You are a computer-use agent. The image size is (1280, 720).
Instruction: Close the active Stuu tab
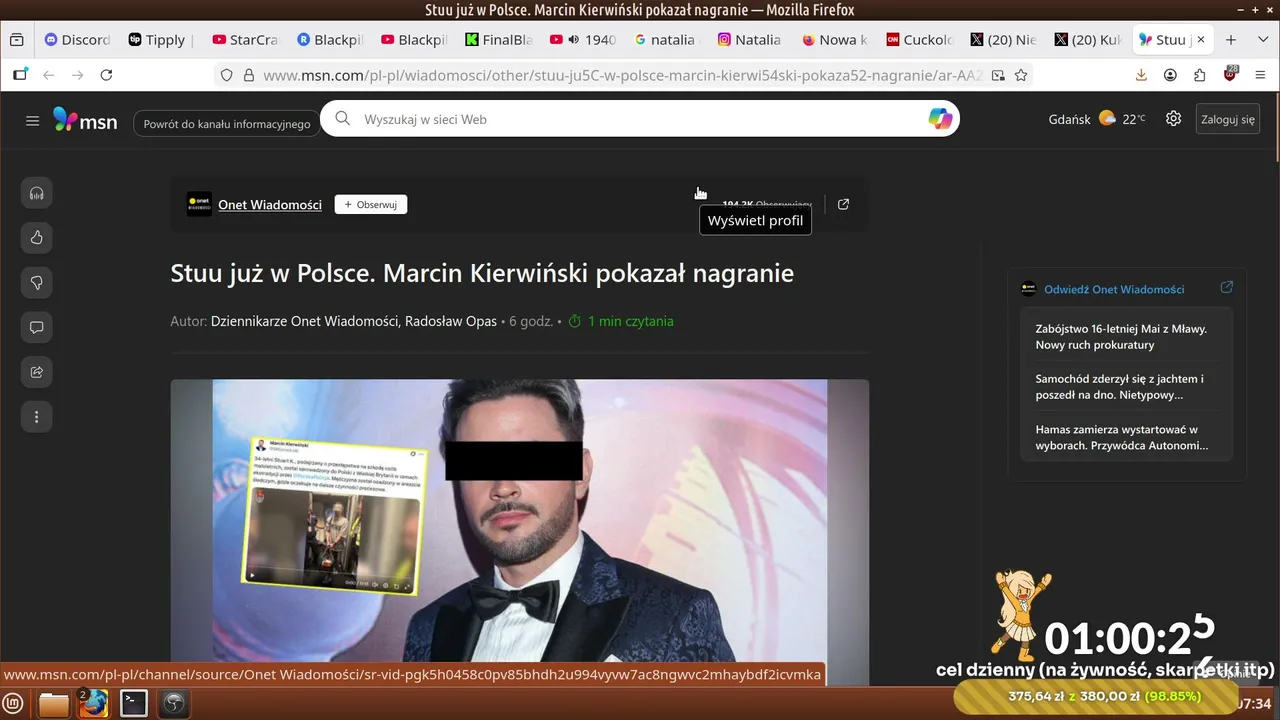(1201, 40)
